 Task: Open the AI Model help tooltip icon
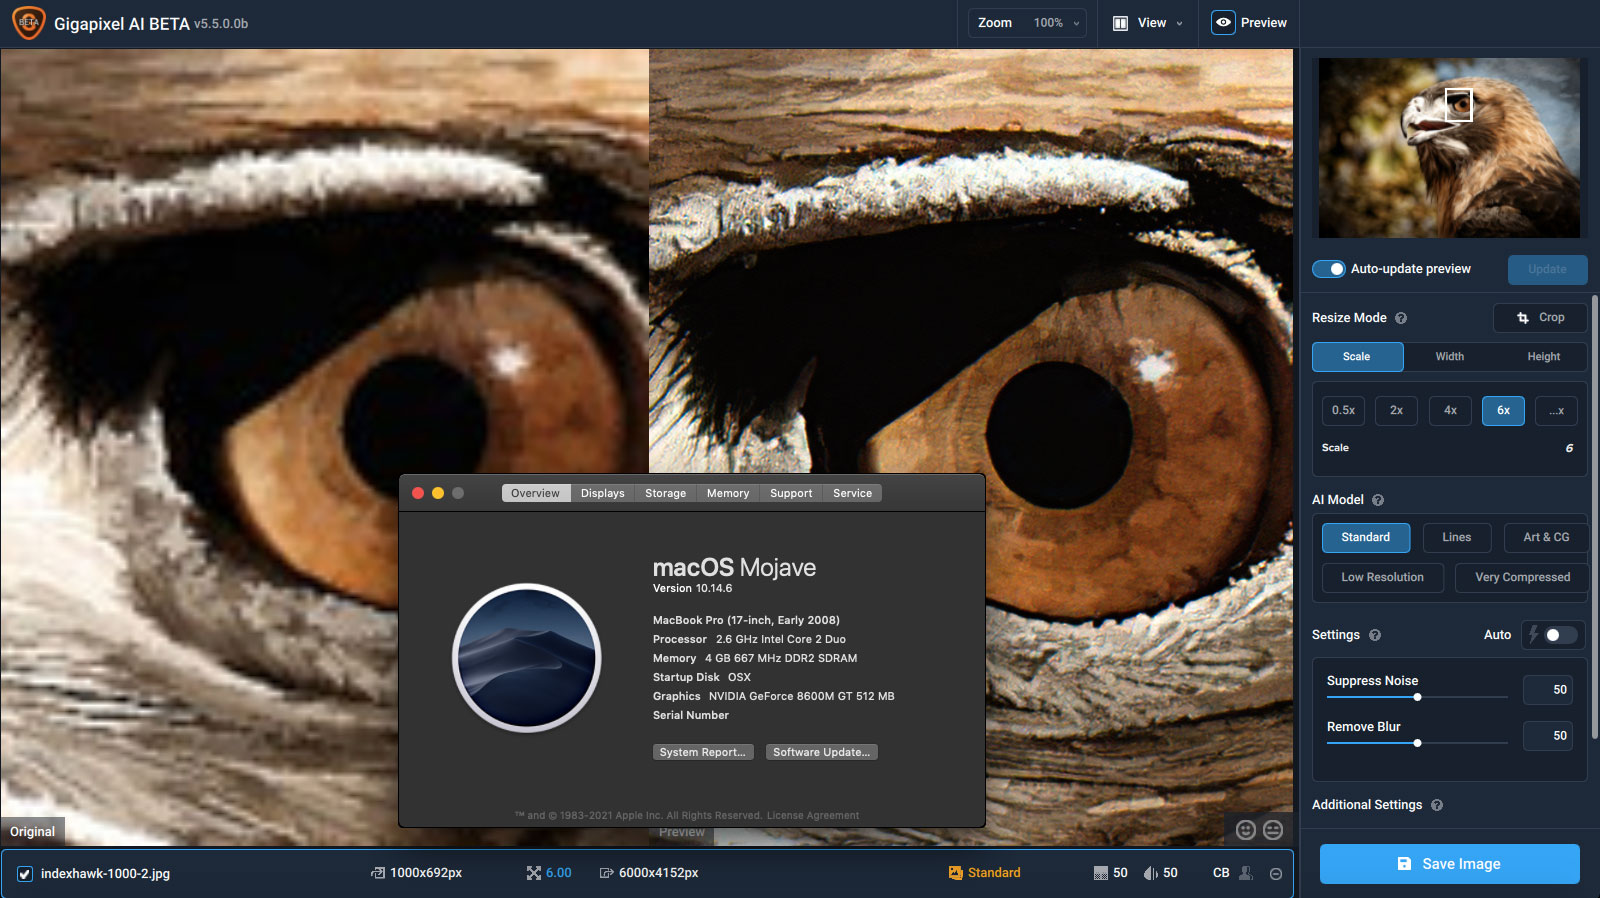pos(1378,500)
